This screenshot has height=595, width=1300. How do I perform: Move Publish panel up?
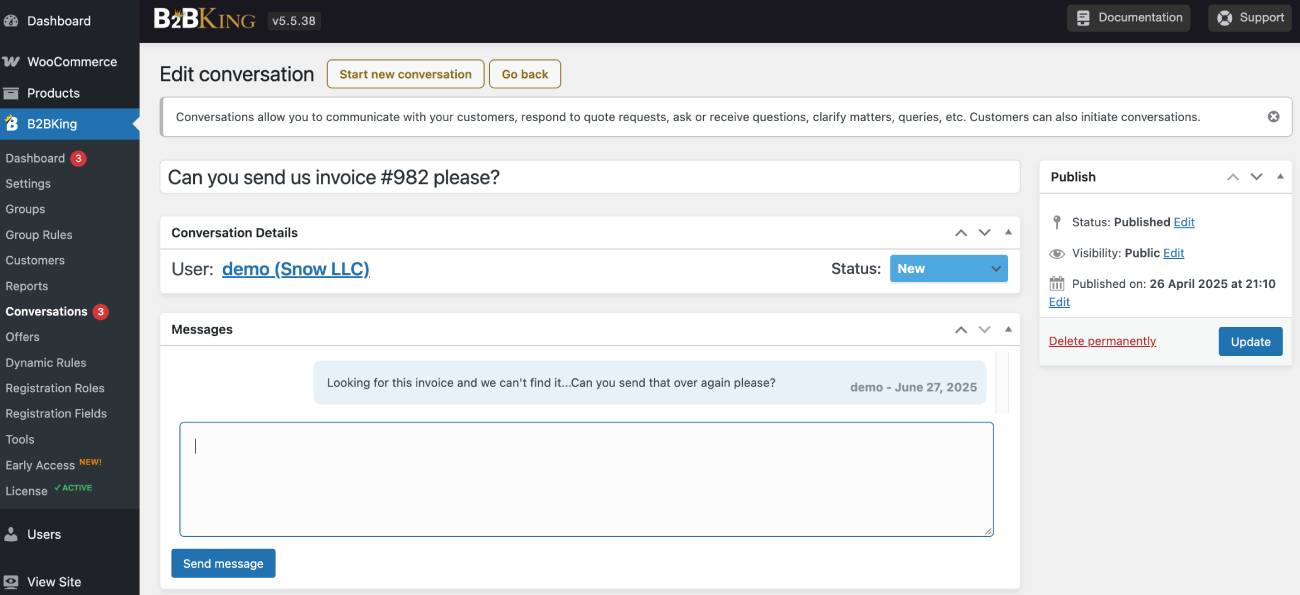[x=1233, y=177]
